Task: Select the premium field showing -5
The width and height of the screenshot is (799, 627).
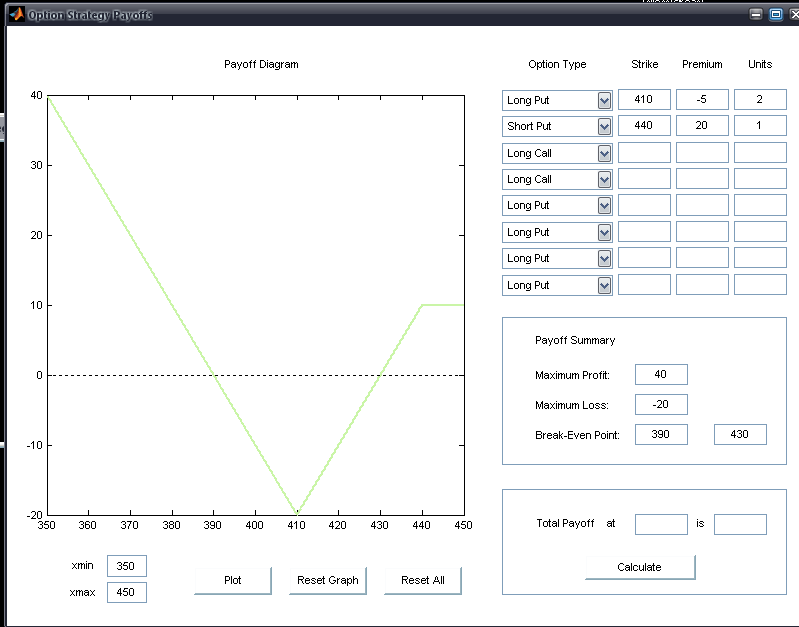Action: tap(702, 99)
